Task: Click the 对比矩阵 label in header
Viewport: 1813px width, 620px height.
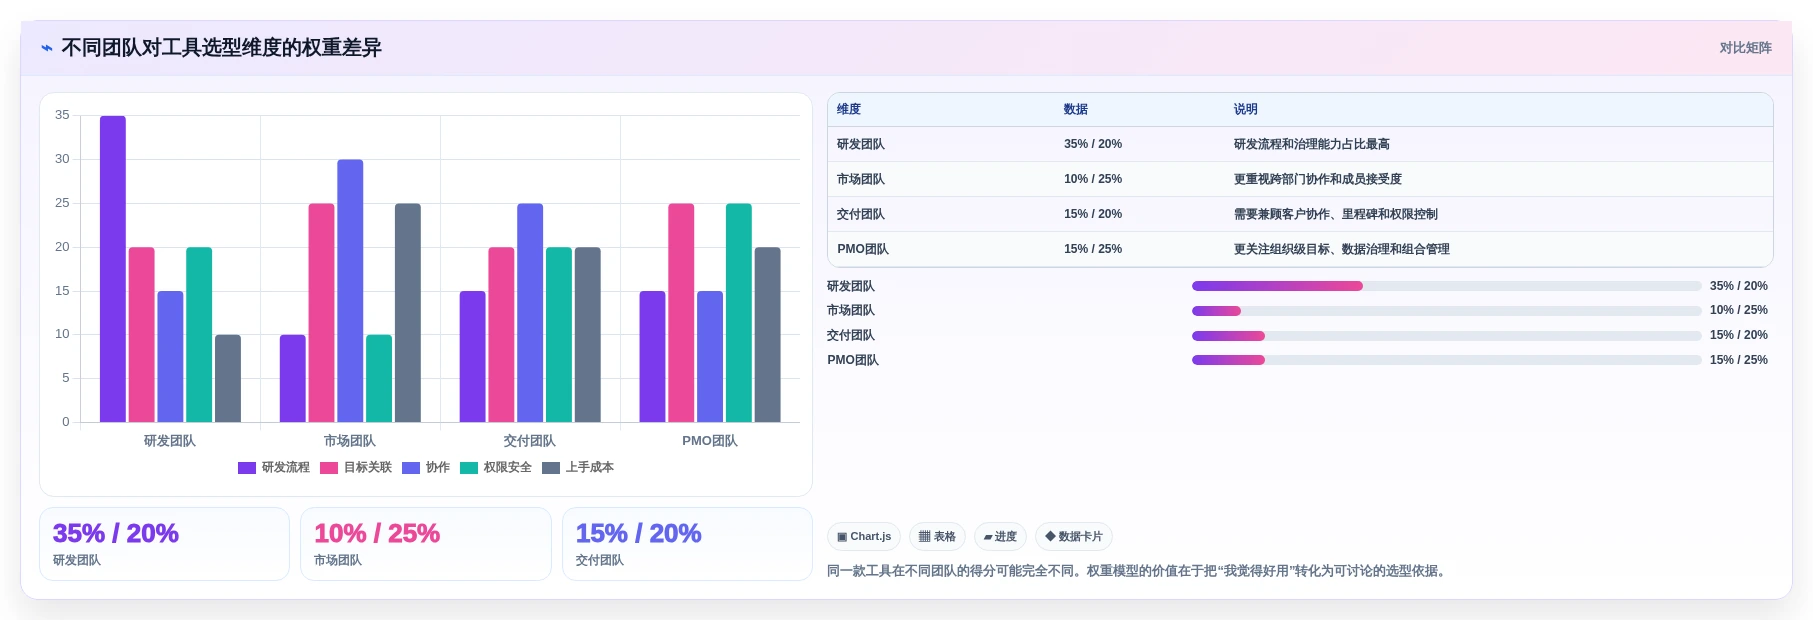Action: click(1745, 48)
